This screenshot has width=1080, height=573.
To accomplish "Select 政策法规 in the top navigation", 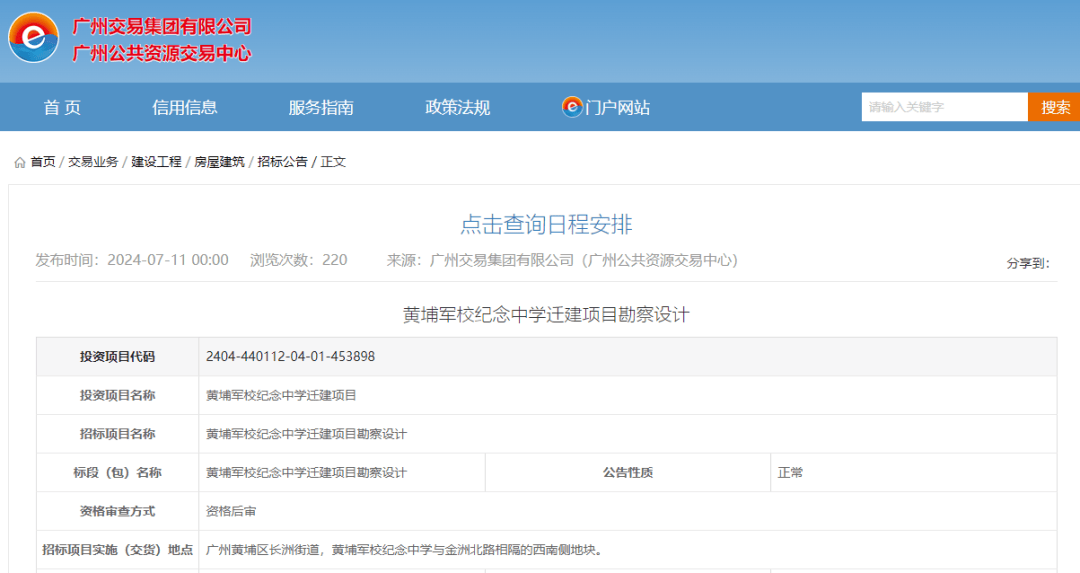I will tap(458, 107).
